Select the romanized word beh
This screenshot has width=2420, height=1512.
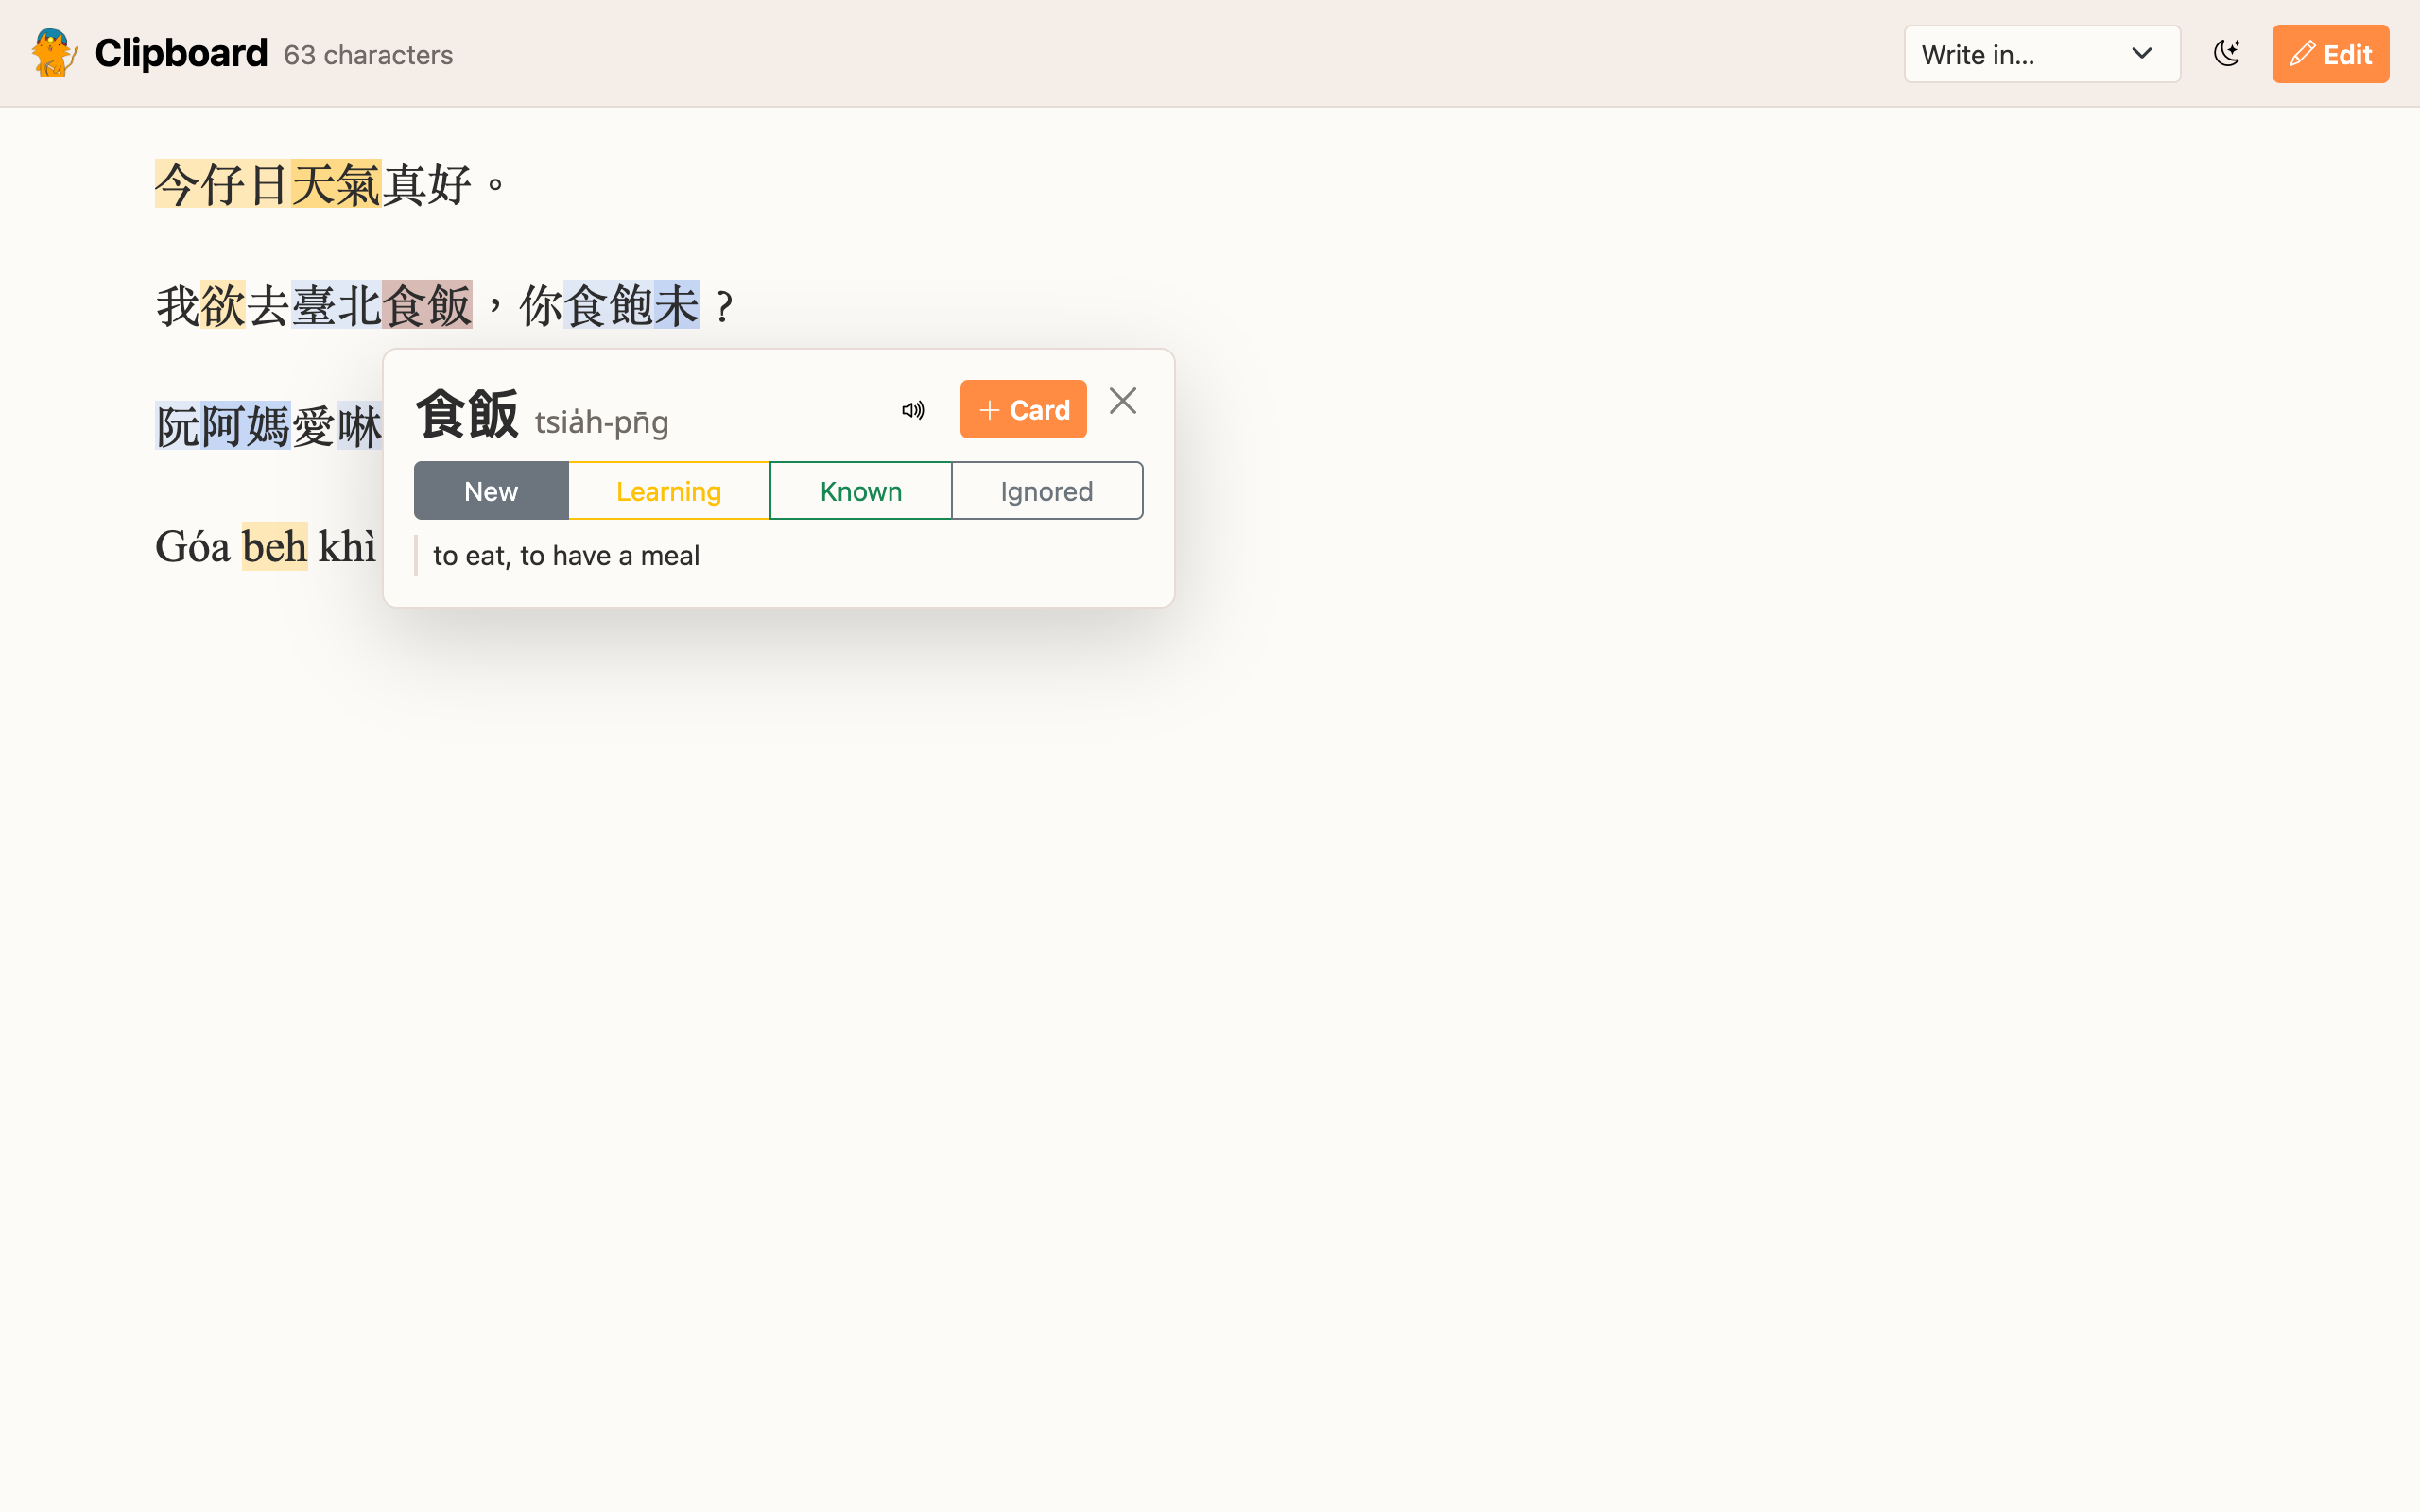[274, 547]
